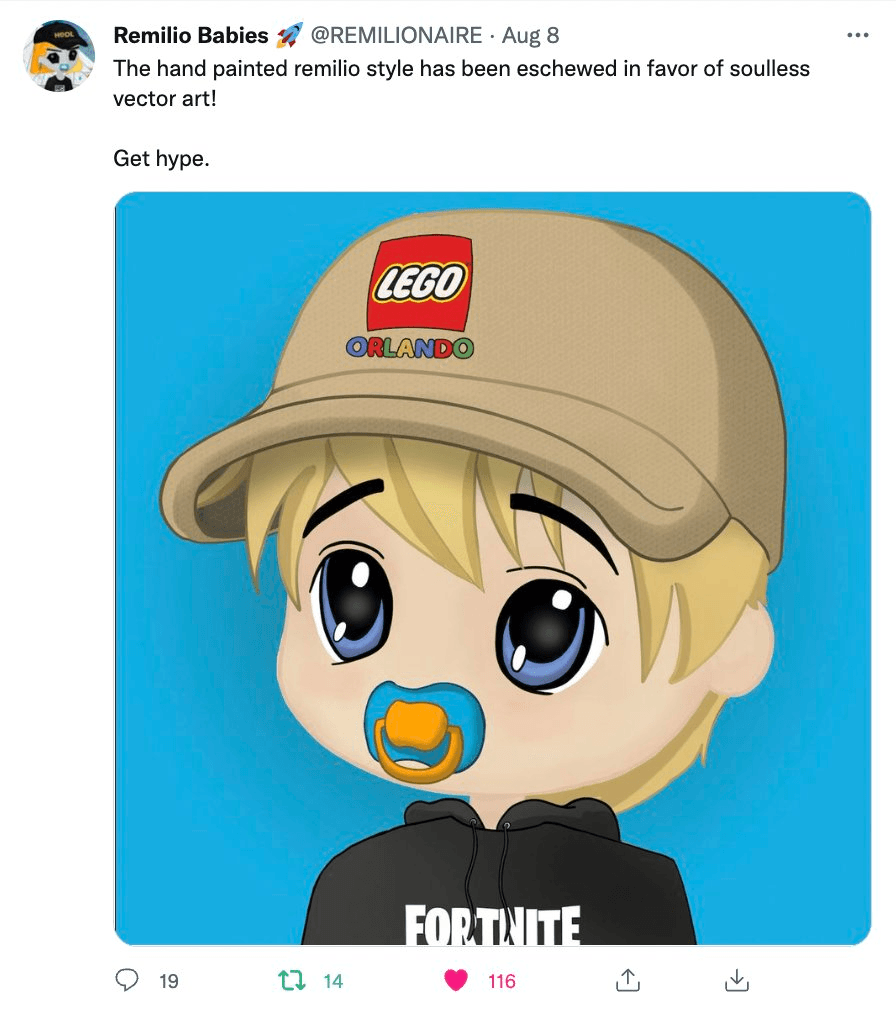Viewport: 896px width, 1030px height.
Task: Click the 116 likes count
Action: 502,981
